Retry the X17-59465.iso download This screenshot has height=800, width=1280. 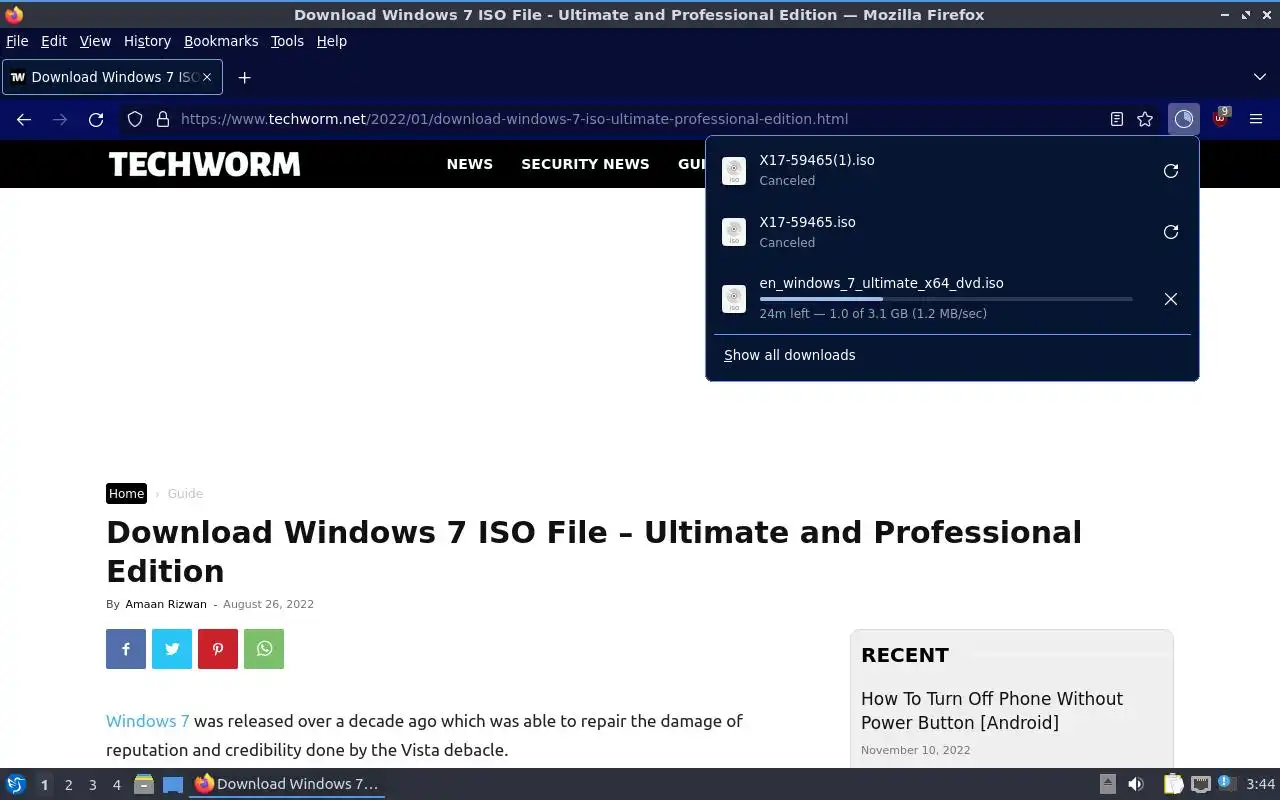(1170, 232)
